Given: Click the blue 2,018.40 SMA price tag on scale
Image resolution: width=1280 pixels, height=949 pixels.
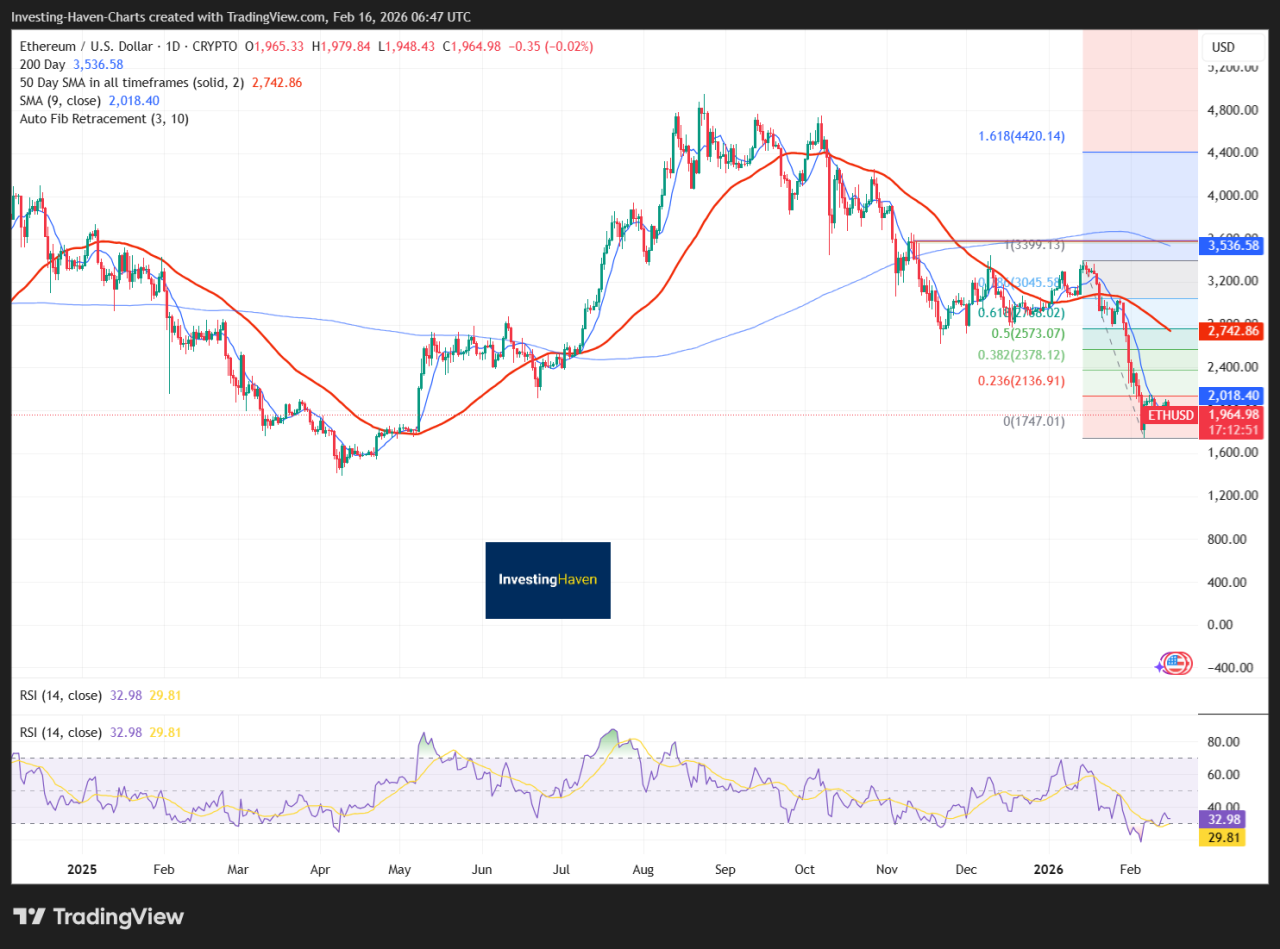Looking at the screenshot, I should click(1230, 395).
